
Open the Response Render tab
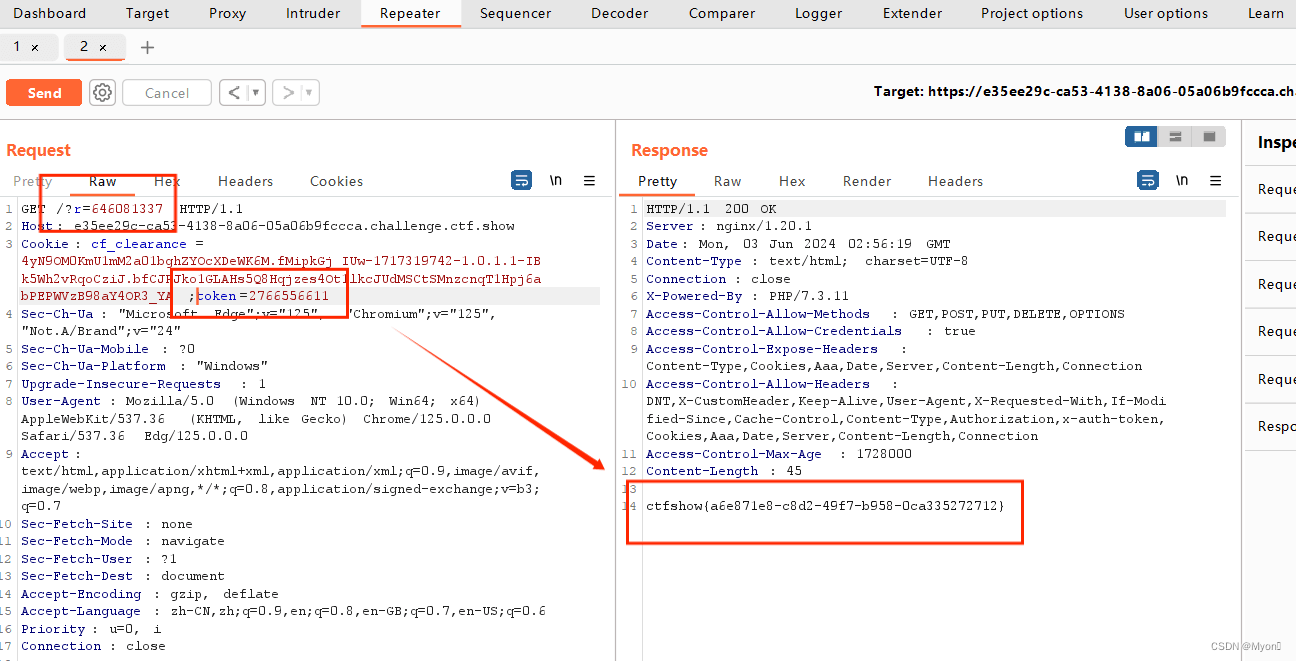click(867, 181)
